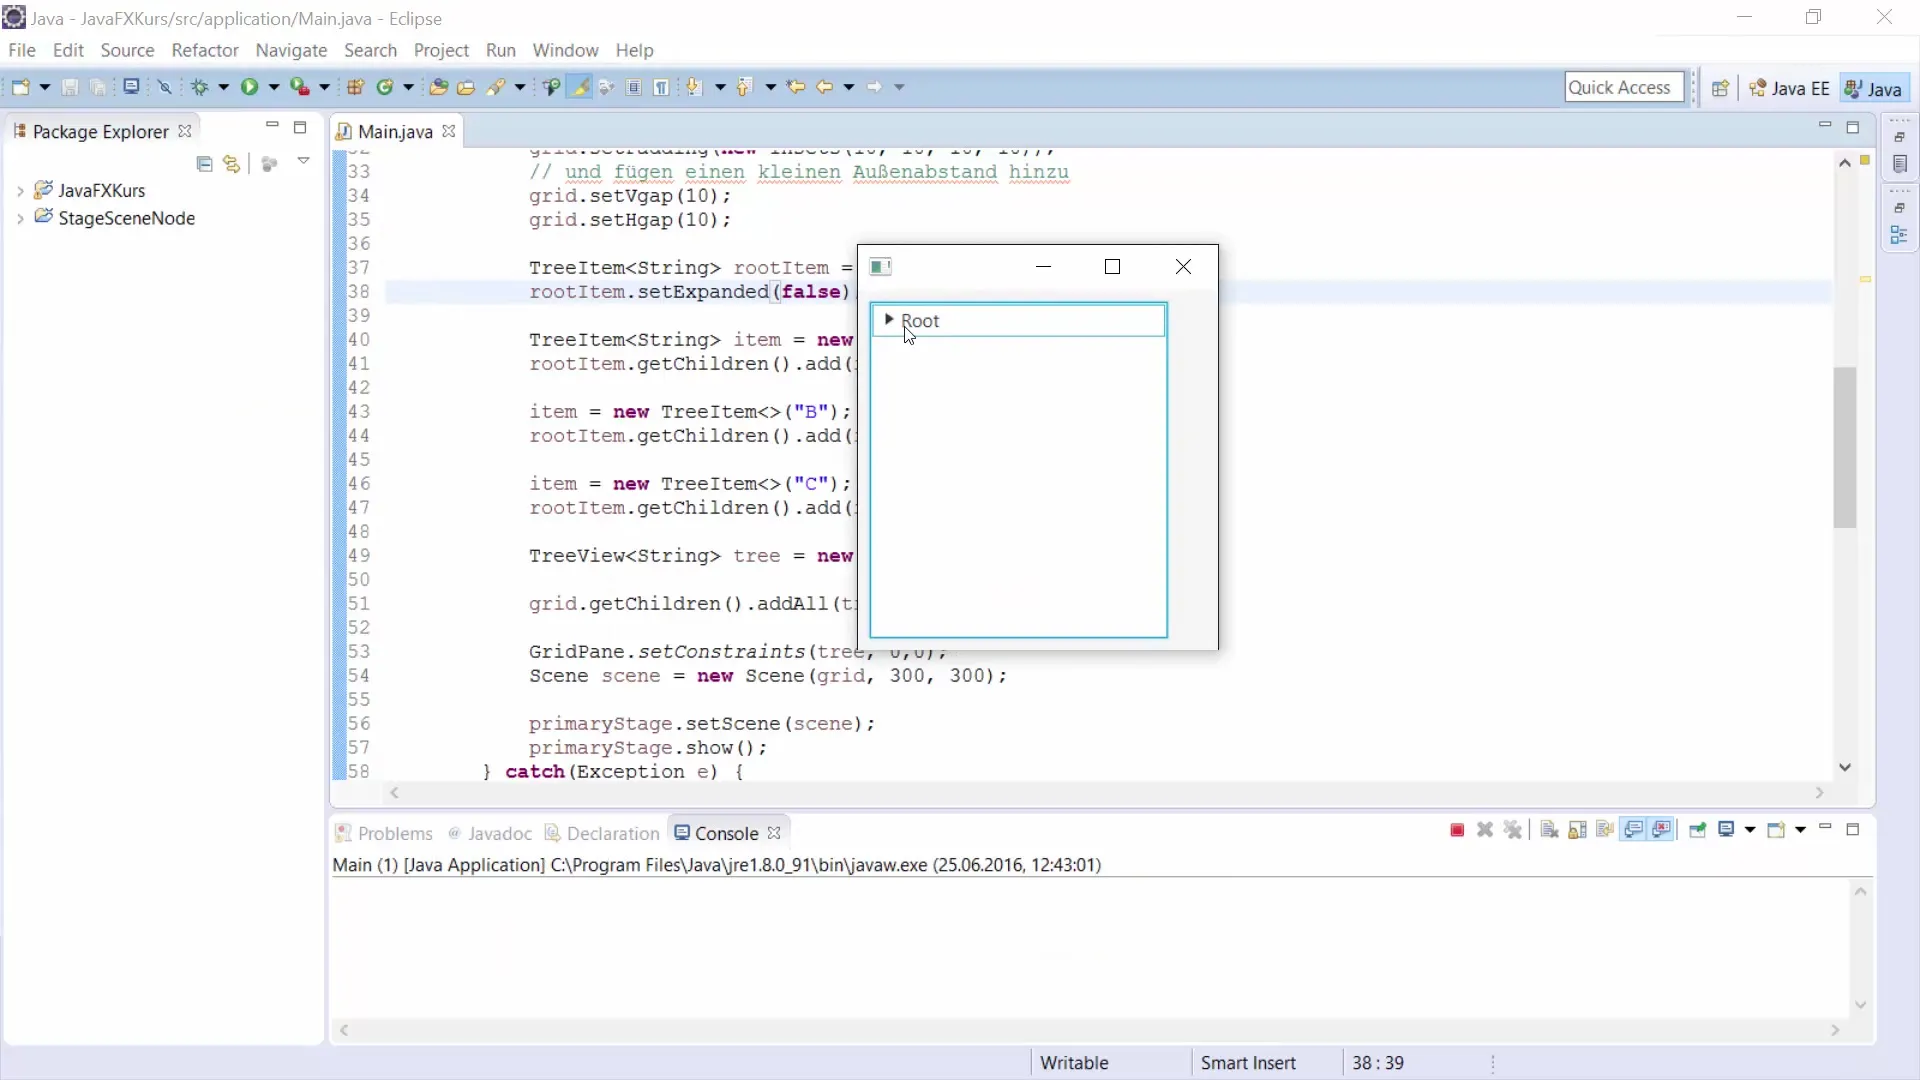Open the Refactor menu
1920x1080 pixels.
point(205,50)
